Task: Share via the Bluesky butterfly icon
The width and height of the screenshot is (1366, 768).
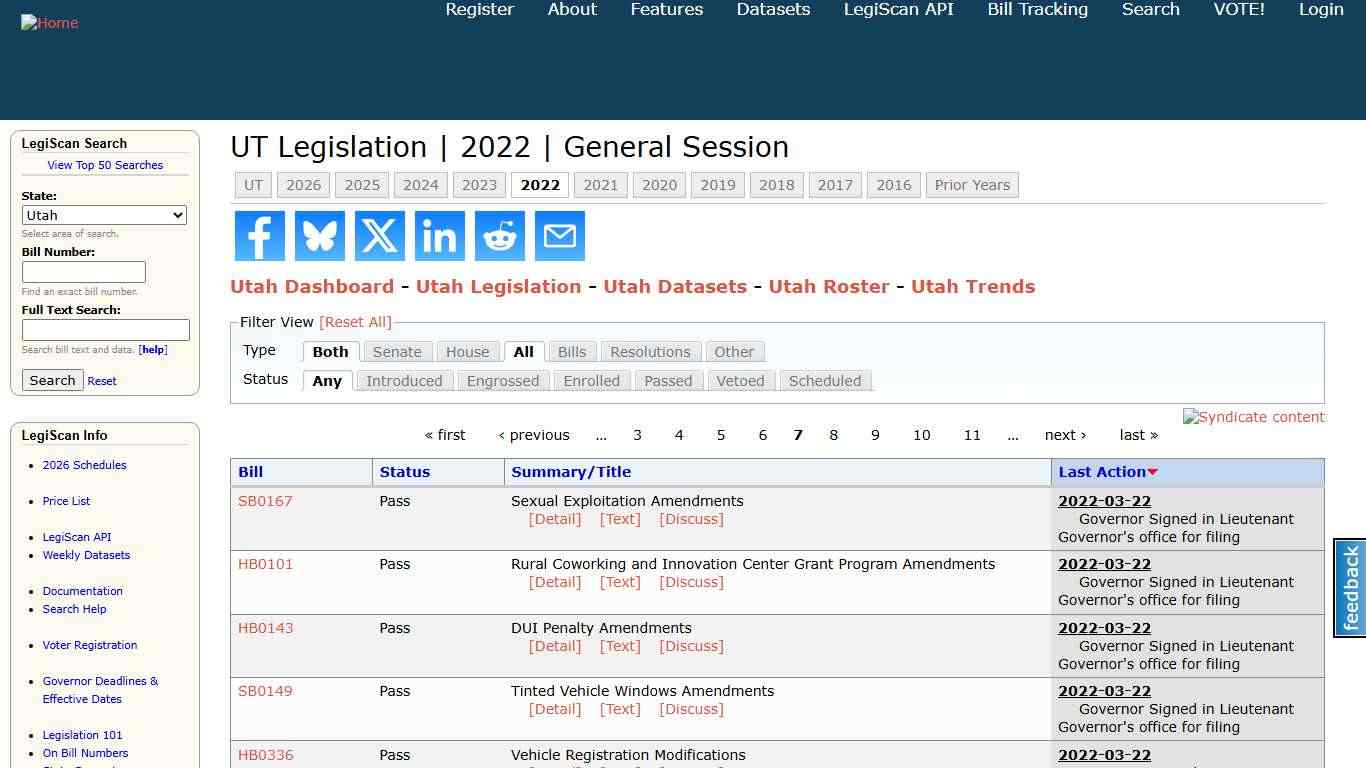Action: (x=319, y=236)
